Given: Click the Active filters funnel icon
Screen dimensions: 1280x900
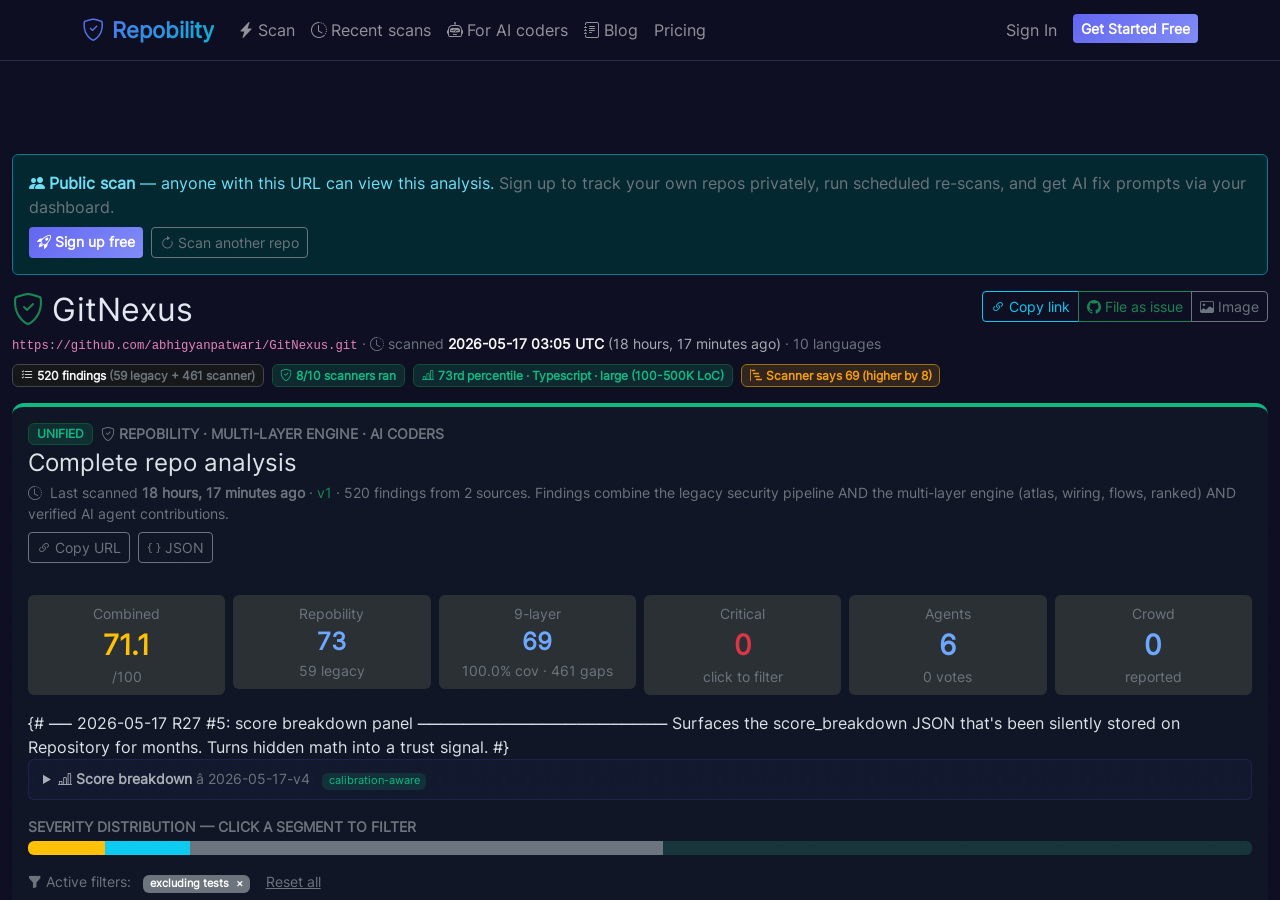Looking at the screenshot, I should click(x=35, y=882).
